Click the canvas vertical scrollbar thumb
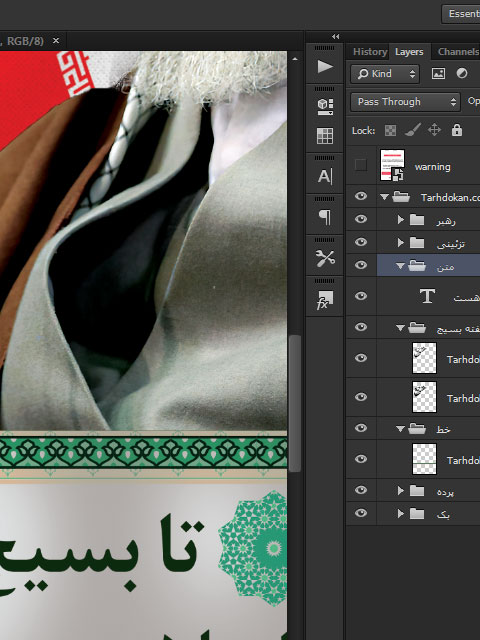 point(295,403)
